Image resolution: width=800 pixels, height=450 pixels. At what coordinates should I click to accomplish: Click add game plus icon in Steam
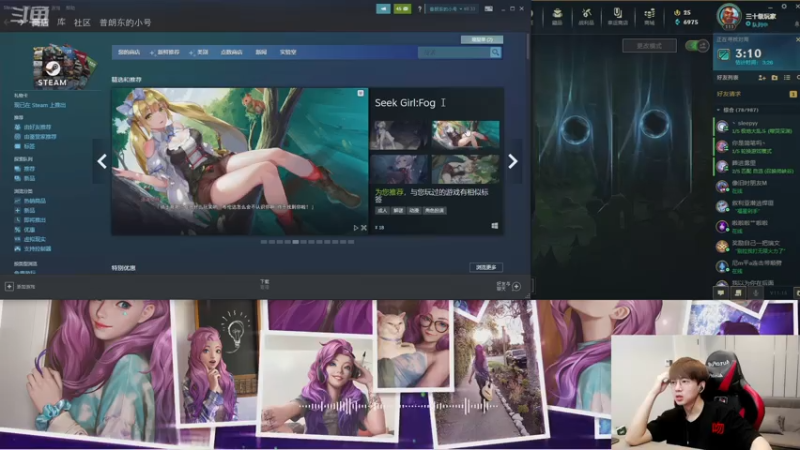point(9,287)
